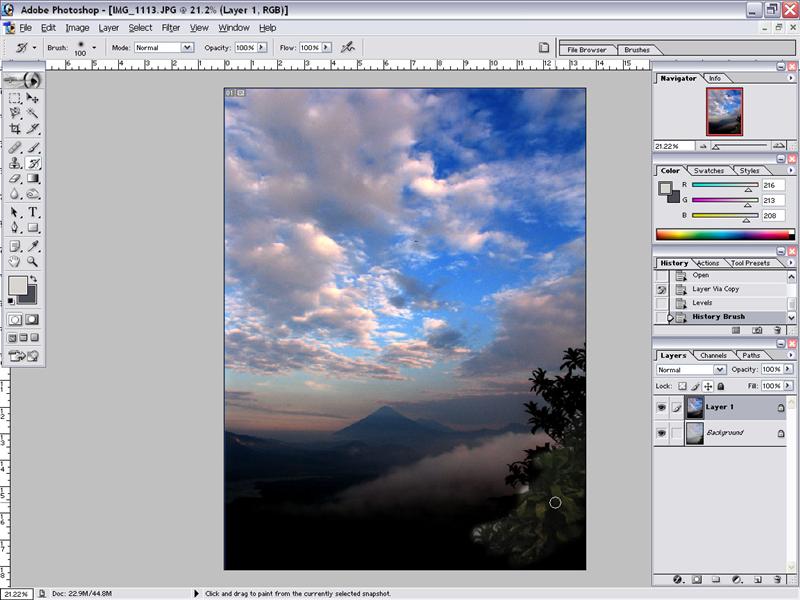Select the Magic Wand tool

33,113
